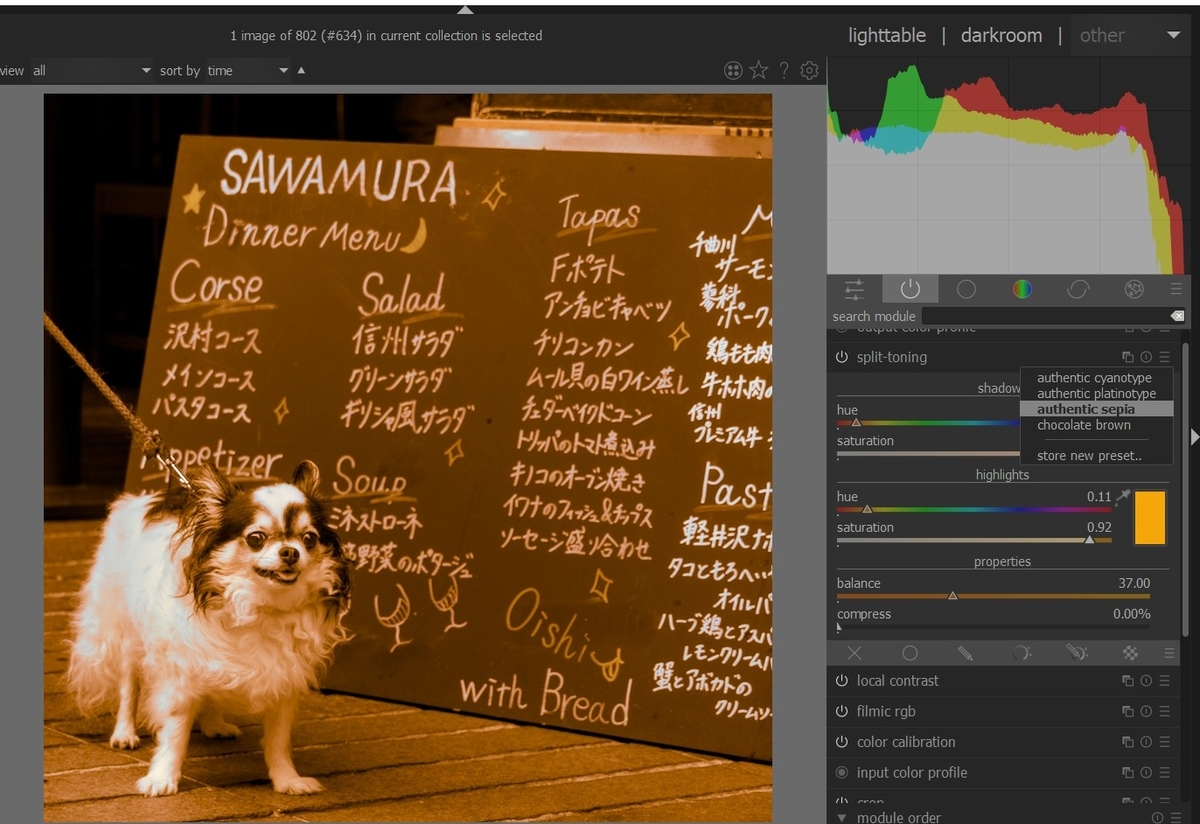Pick highlights color with the eyedropper
The image size is (1200, 824).
point(1123,496)
